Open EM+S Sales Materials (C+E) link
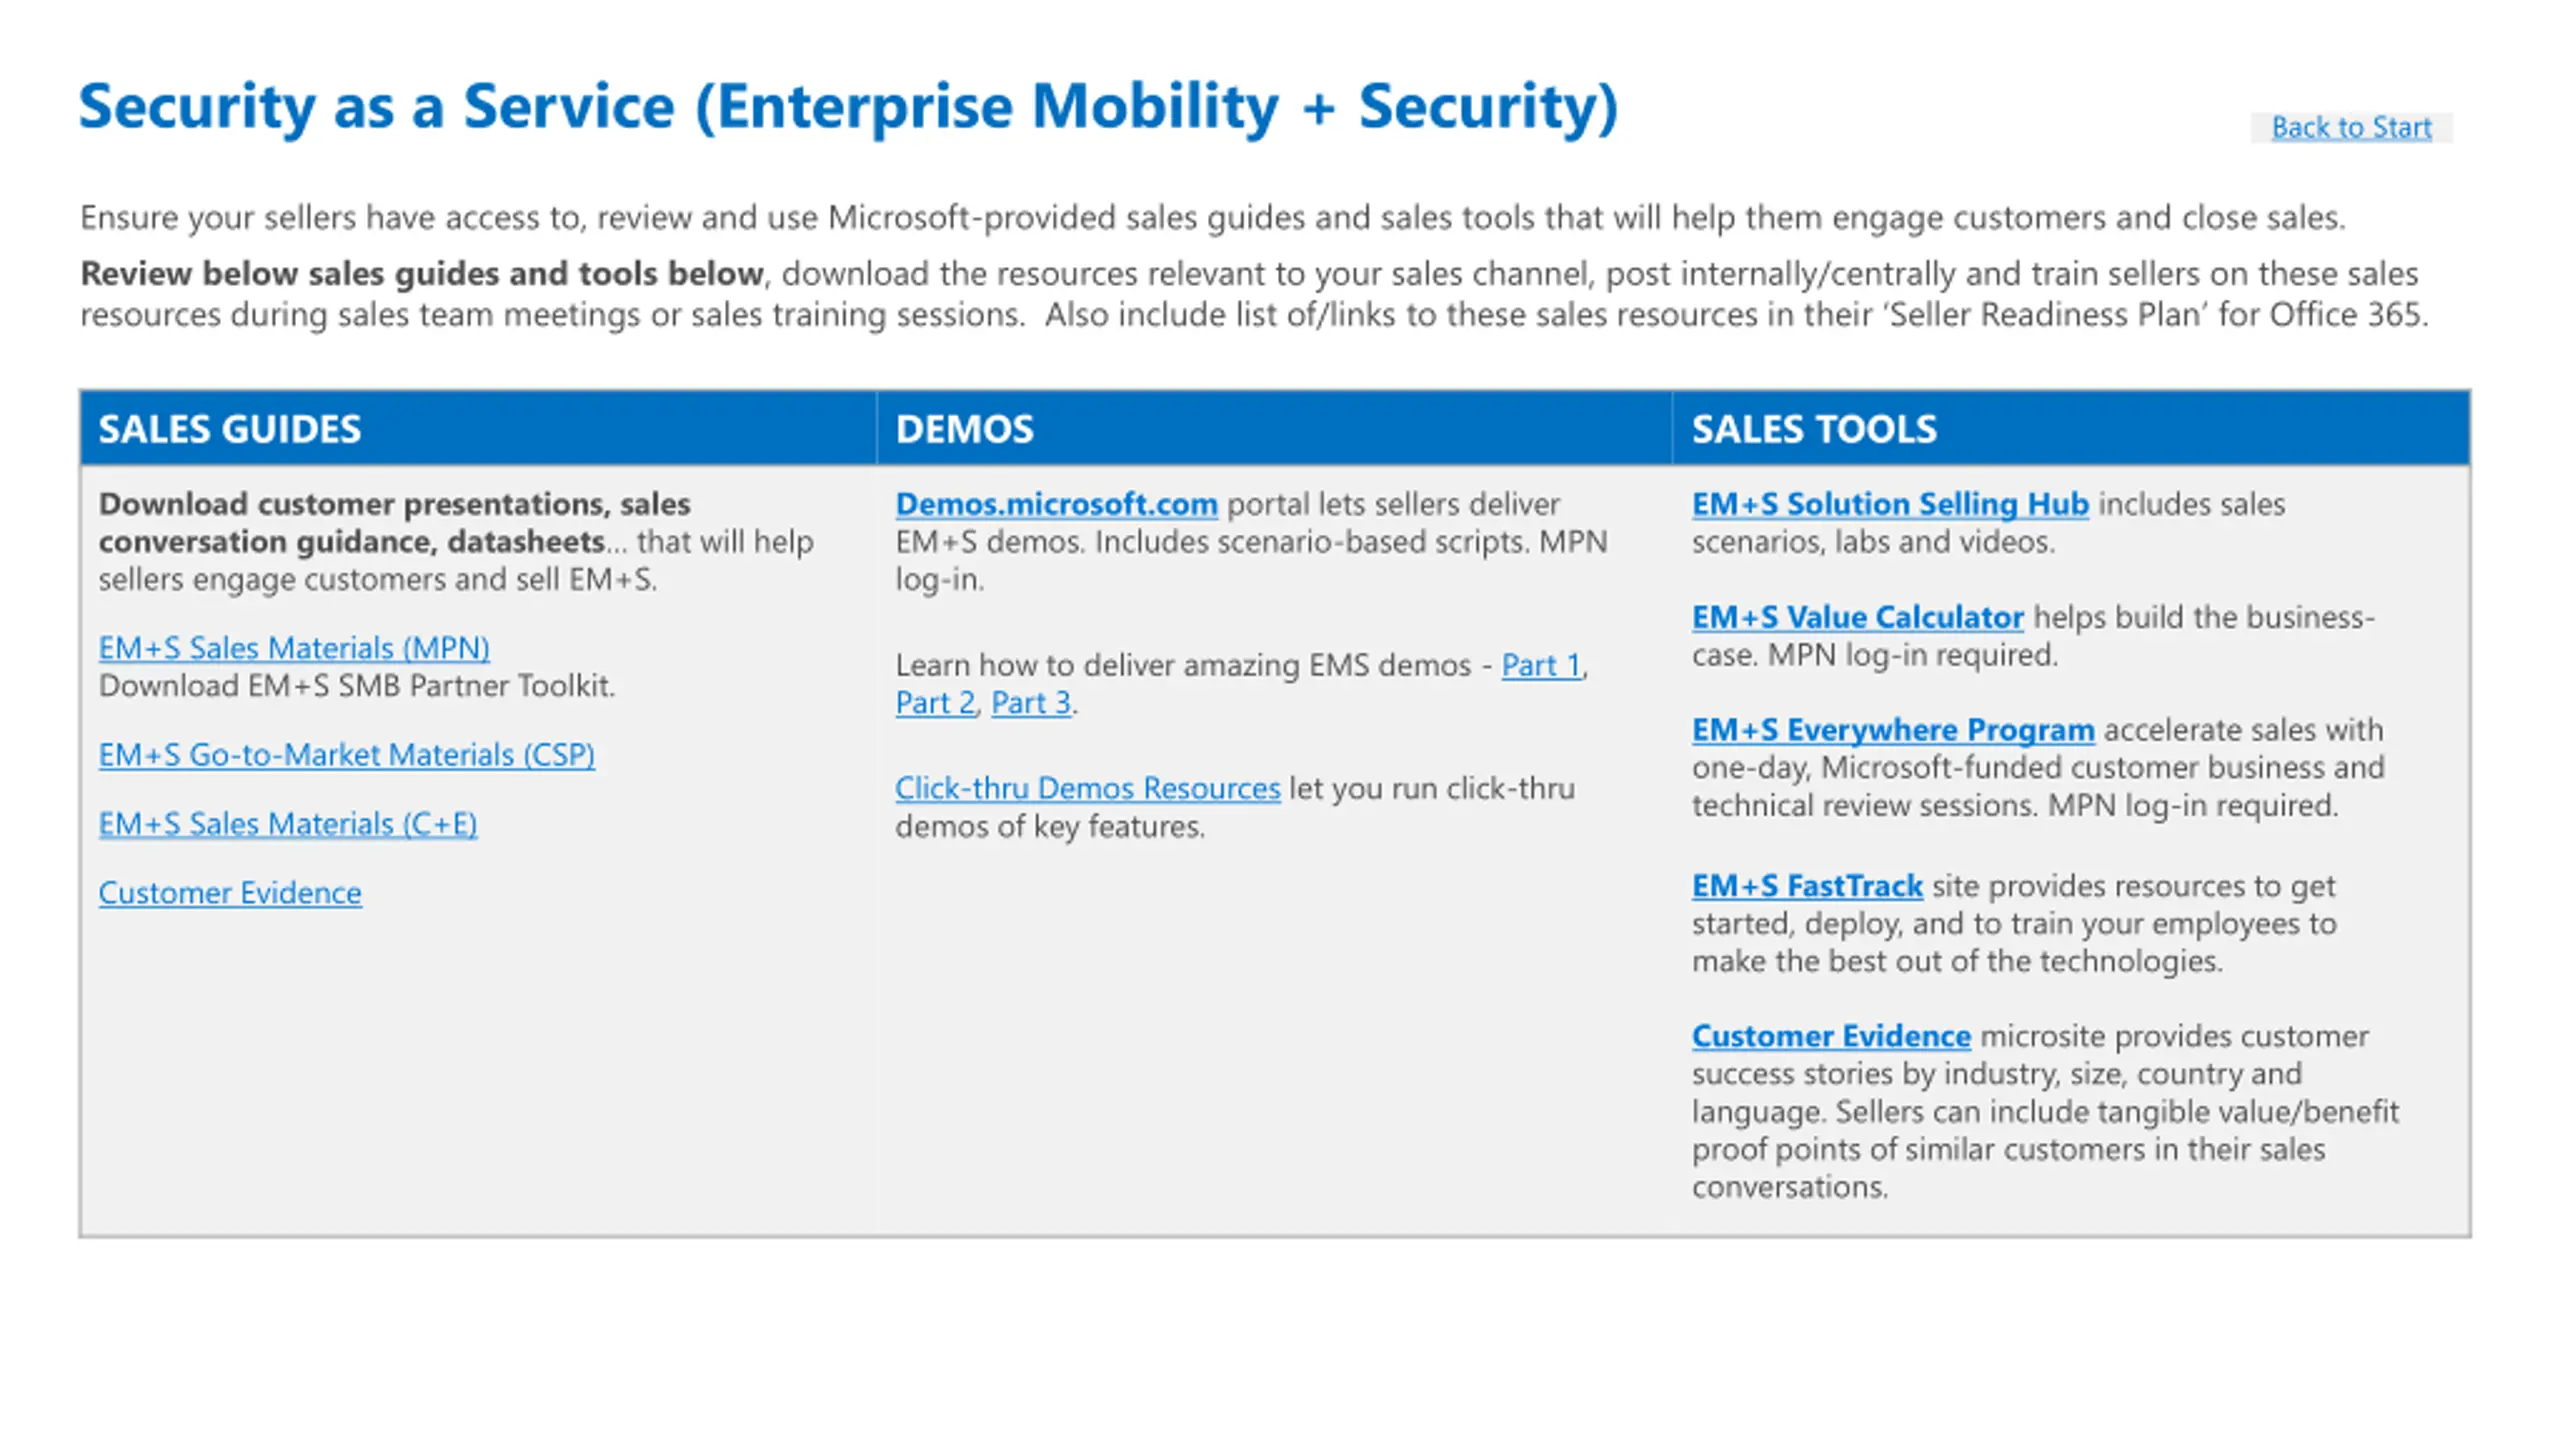 coord(288,823)
